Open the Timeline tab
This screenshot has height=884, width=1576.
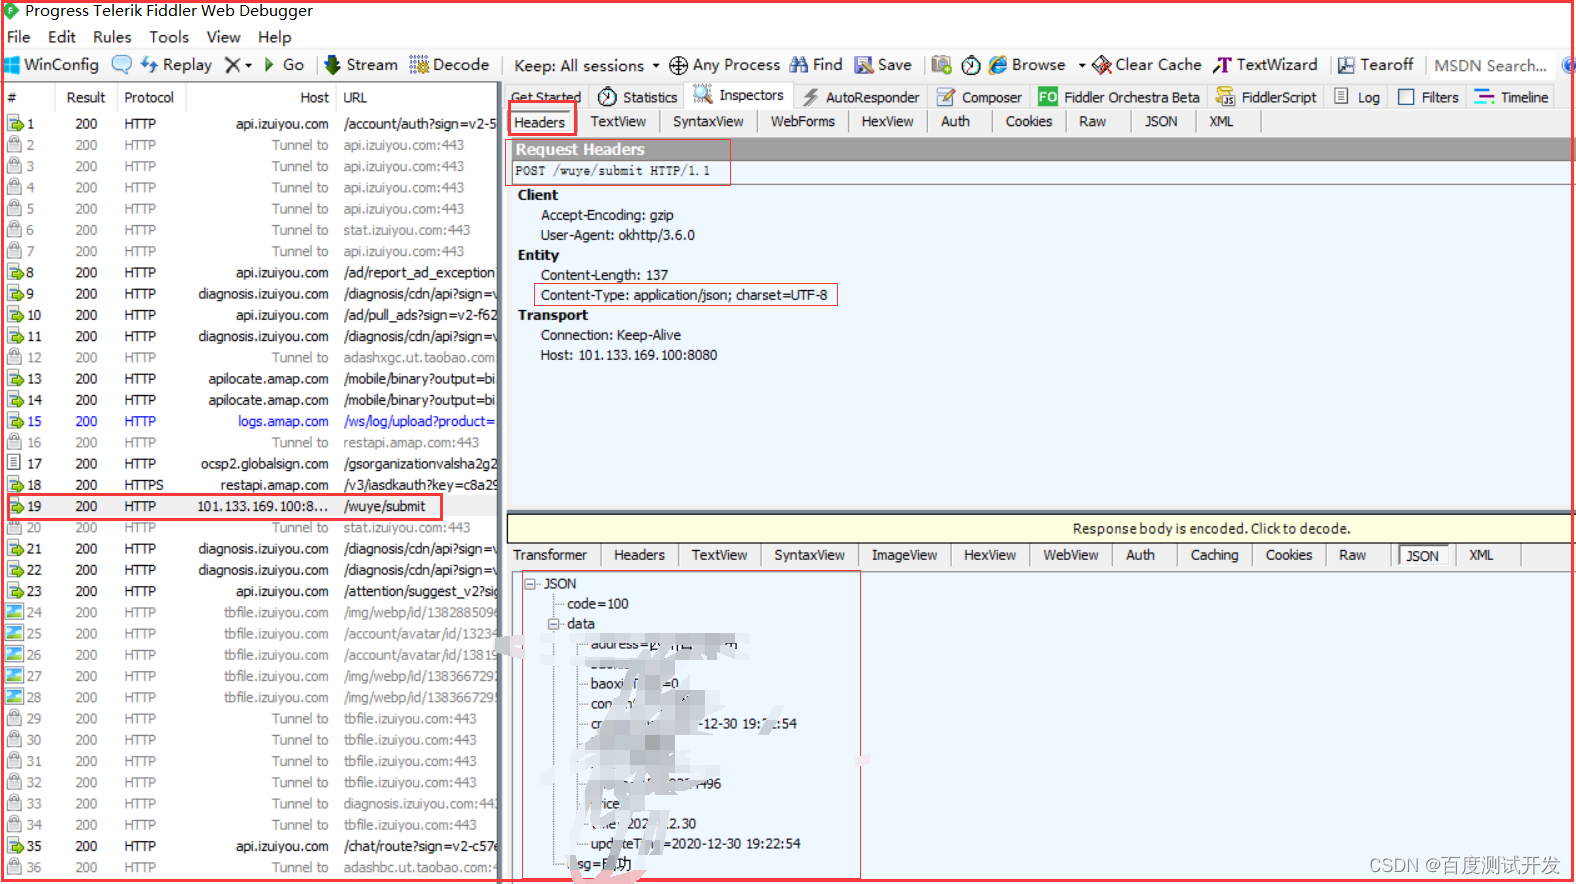1511,97
